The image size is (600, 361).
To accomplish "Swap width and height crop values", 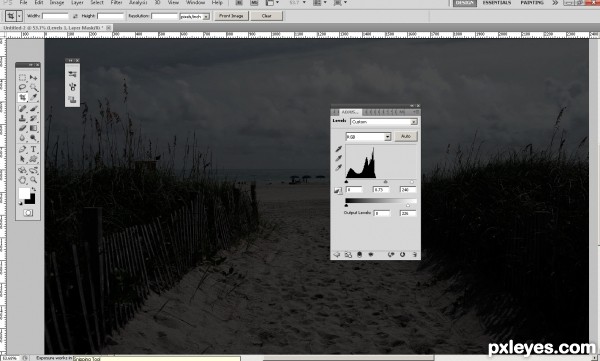I will point(75,16).
